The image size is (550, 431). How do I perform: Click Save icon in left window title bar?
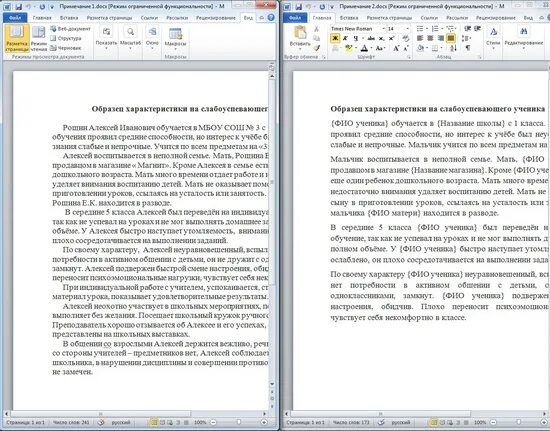coord(19,6)
